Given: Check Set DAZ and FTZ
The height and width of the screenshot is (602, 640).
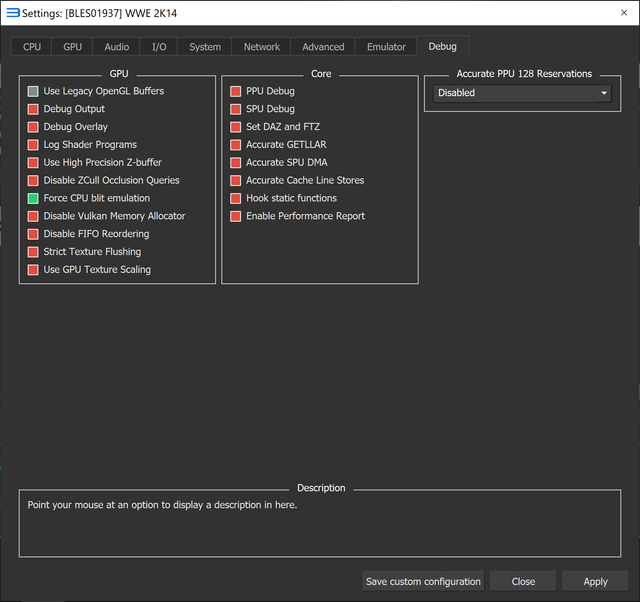Looking at the screenshot, I should [x=236, y=127].
